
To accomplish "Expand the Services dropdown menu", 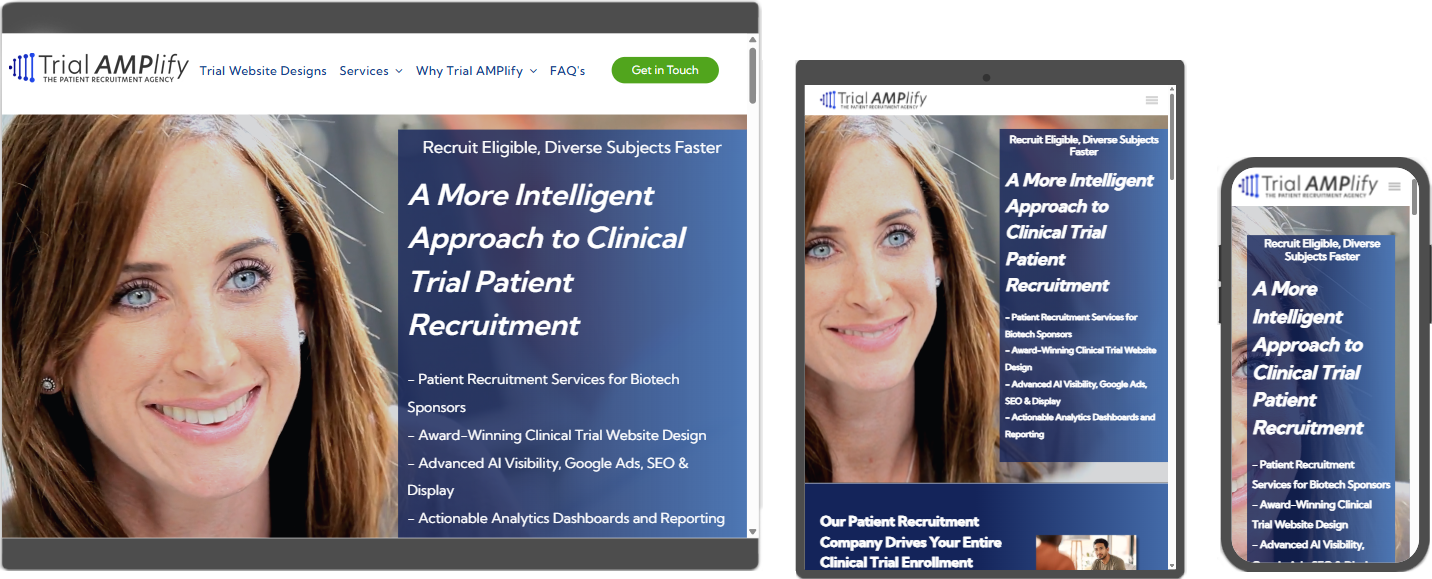I will coord(371,71).
